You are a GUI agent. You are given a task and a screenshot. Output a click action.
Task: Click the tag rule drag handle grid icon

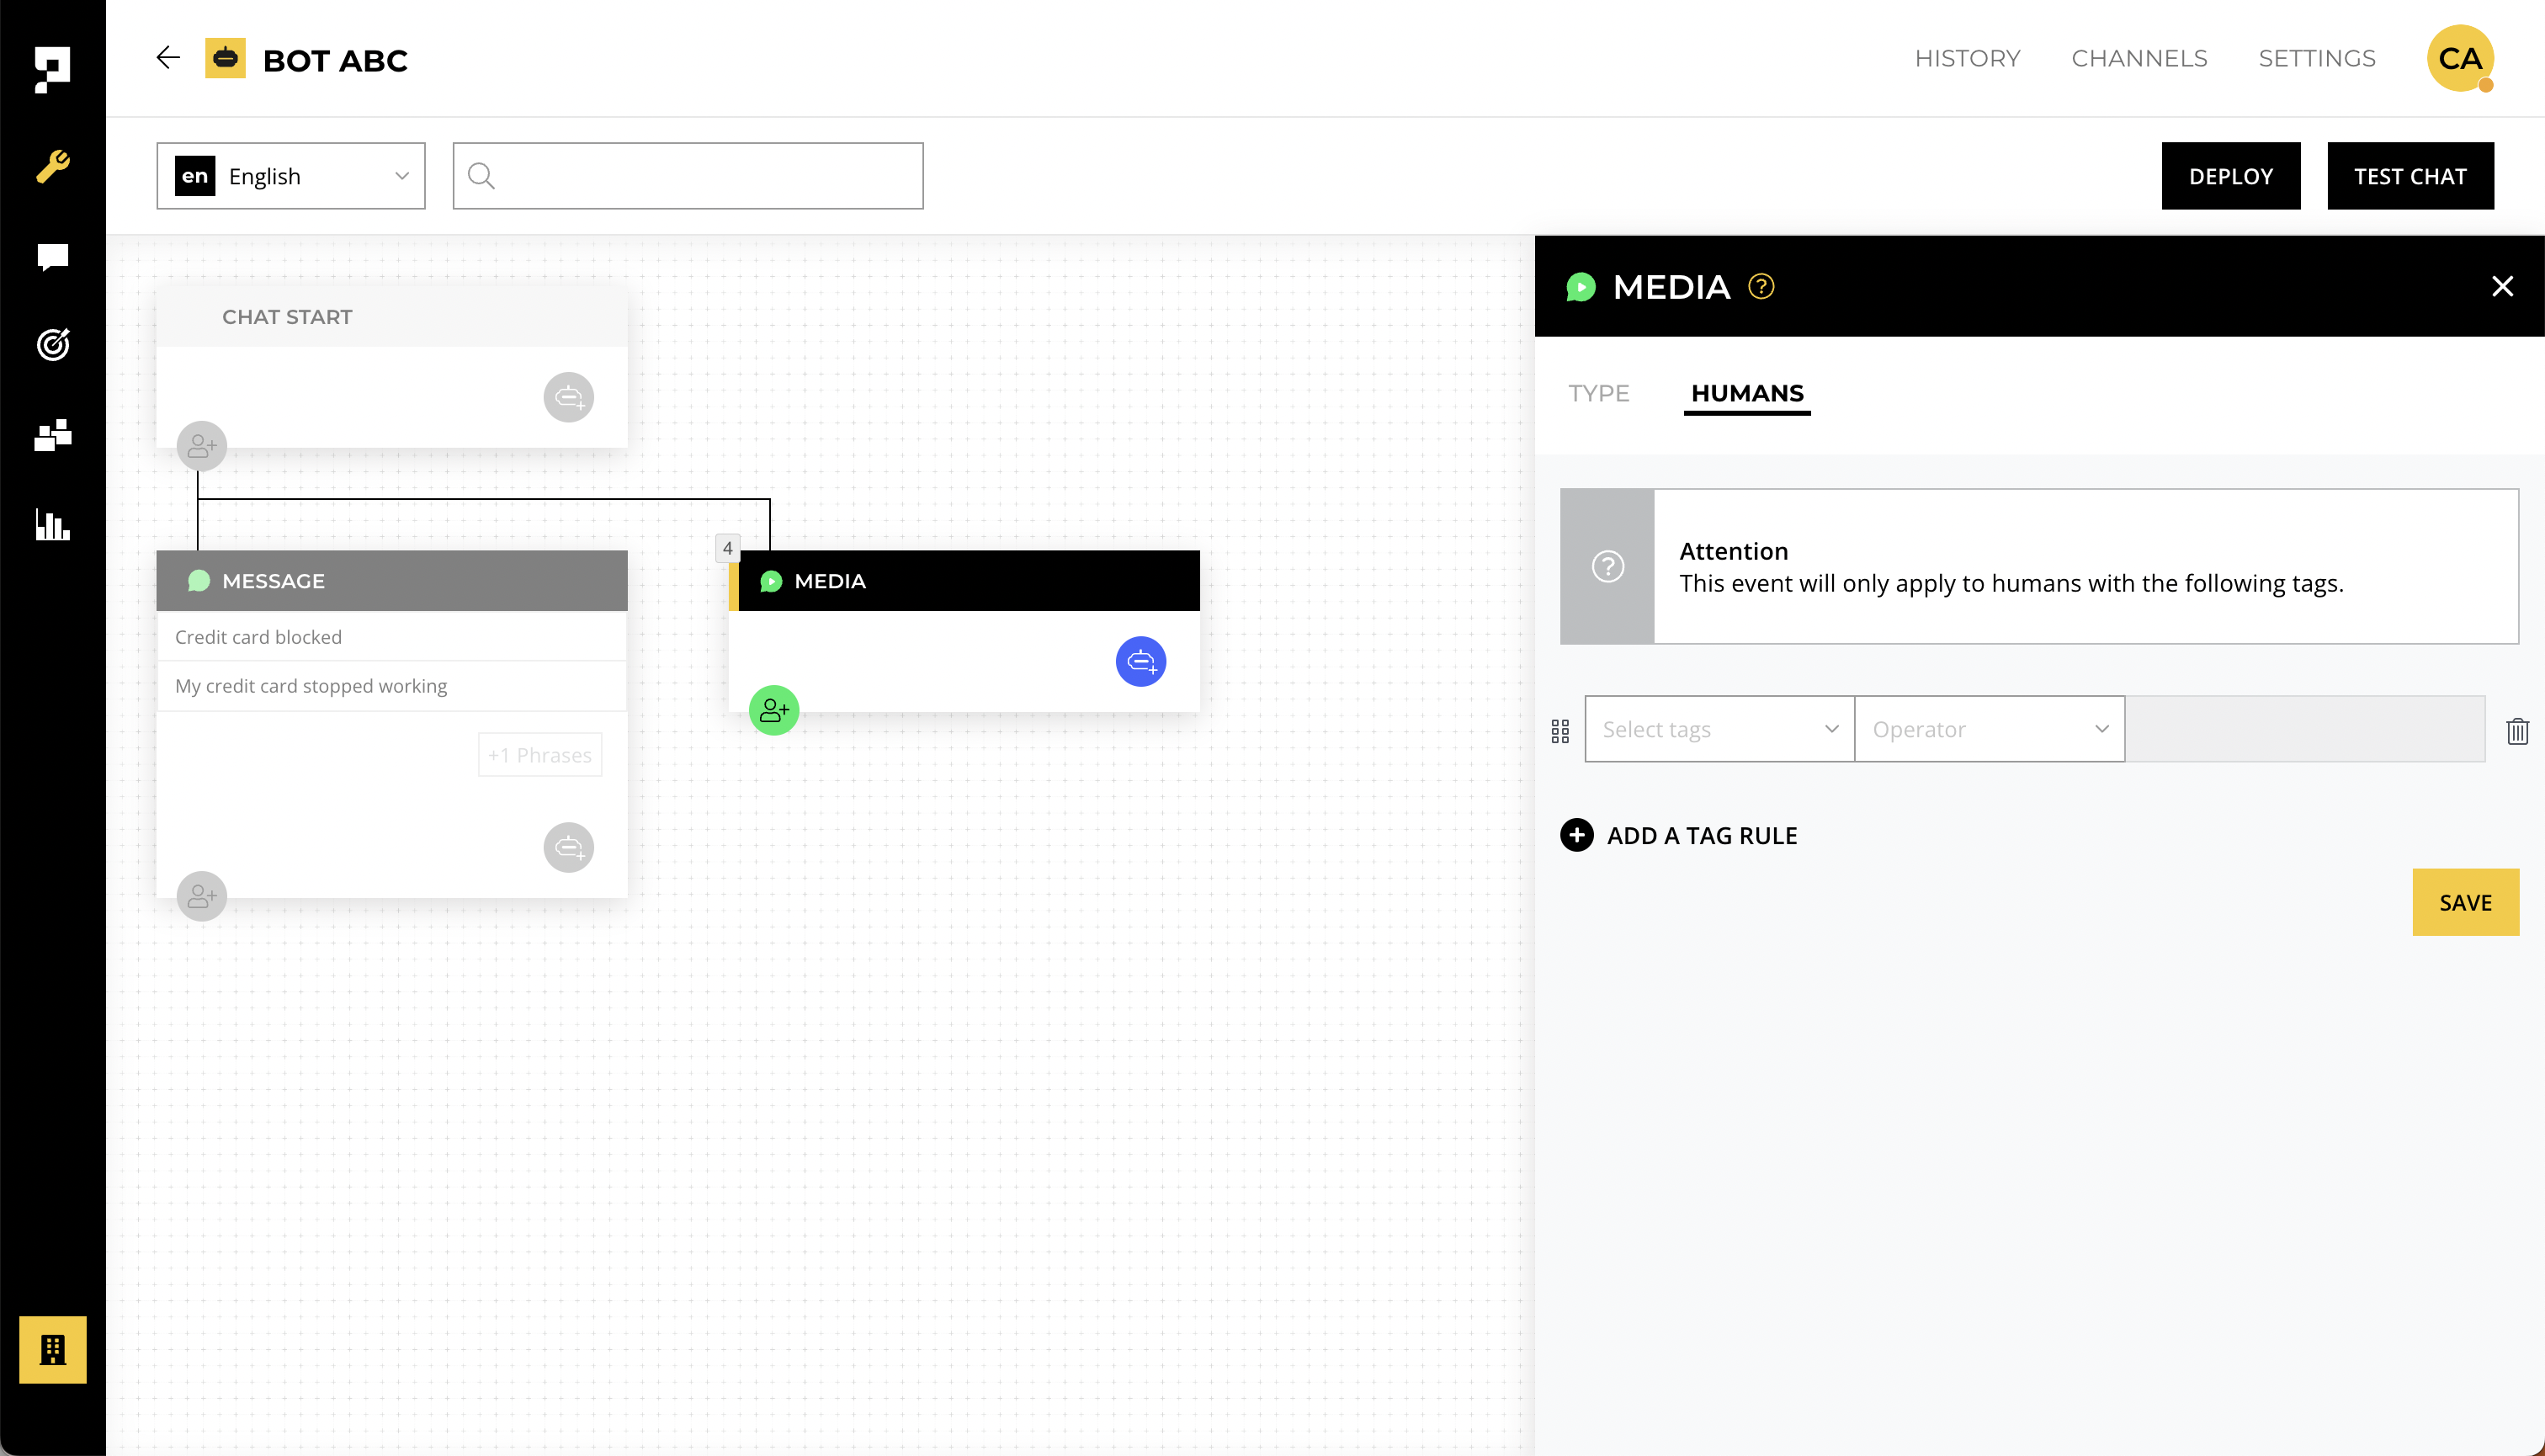pos(1560,731)
